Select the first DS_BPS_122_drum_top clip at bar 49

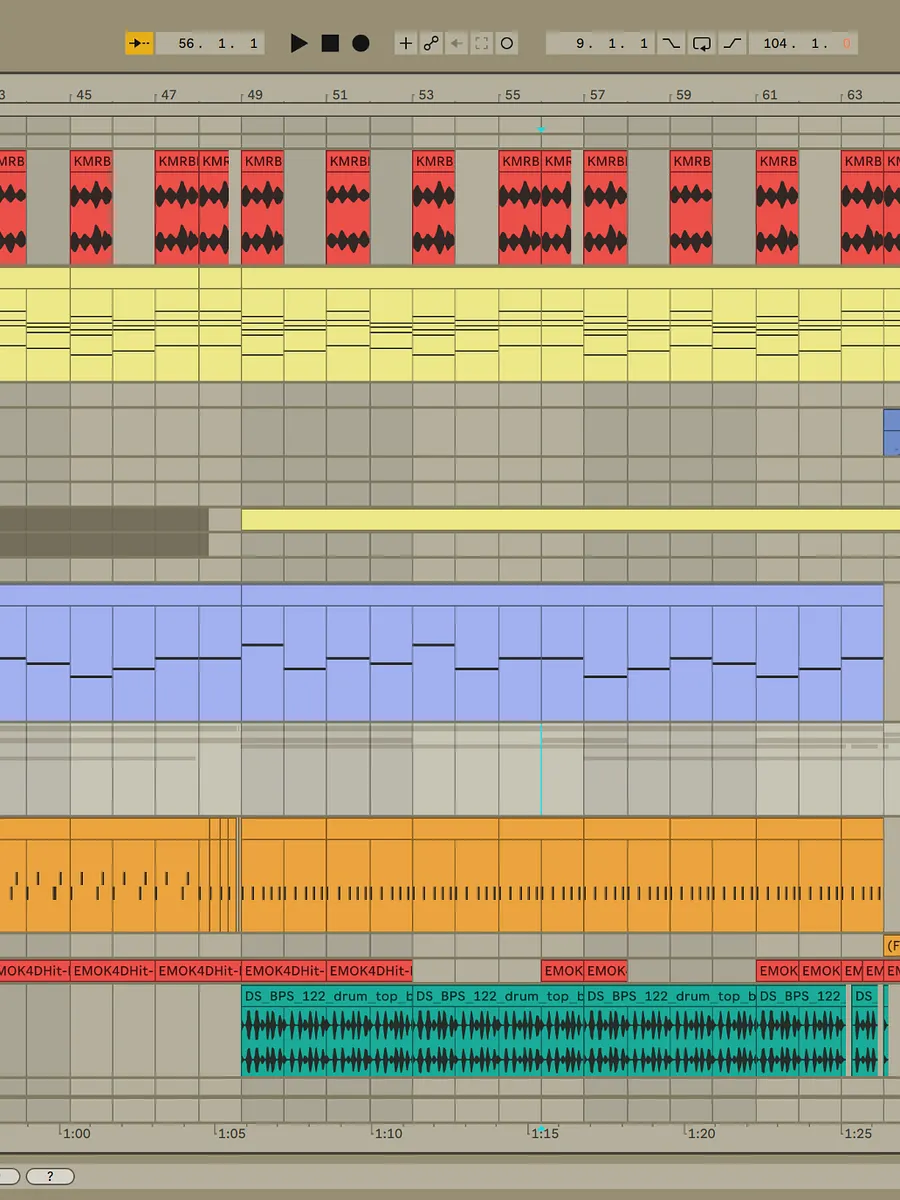point(327,1031)
